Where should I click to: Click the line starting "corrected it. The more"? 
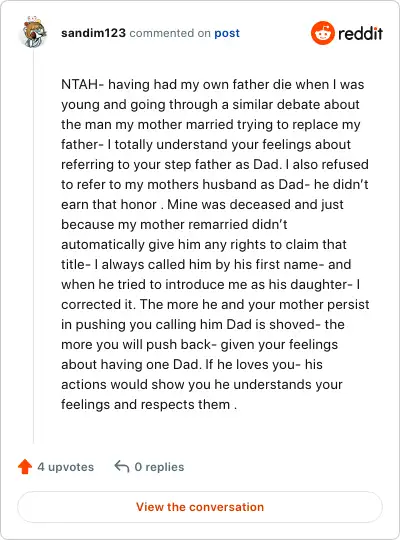(215, 304)
